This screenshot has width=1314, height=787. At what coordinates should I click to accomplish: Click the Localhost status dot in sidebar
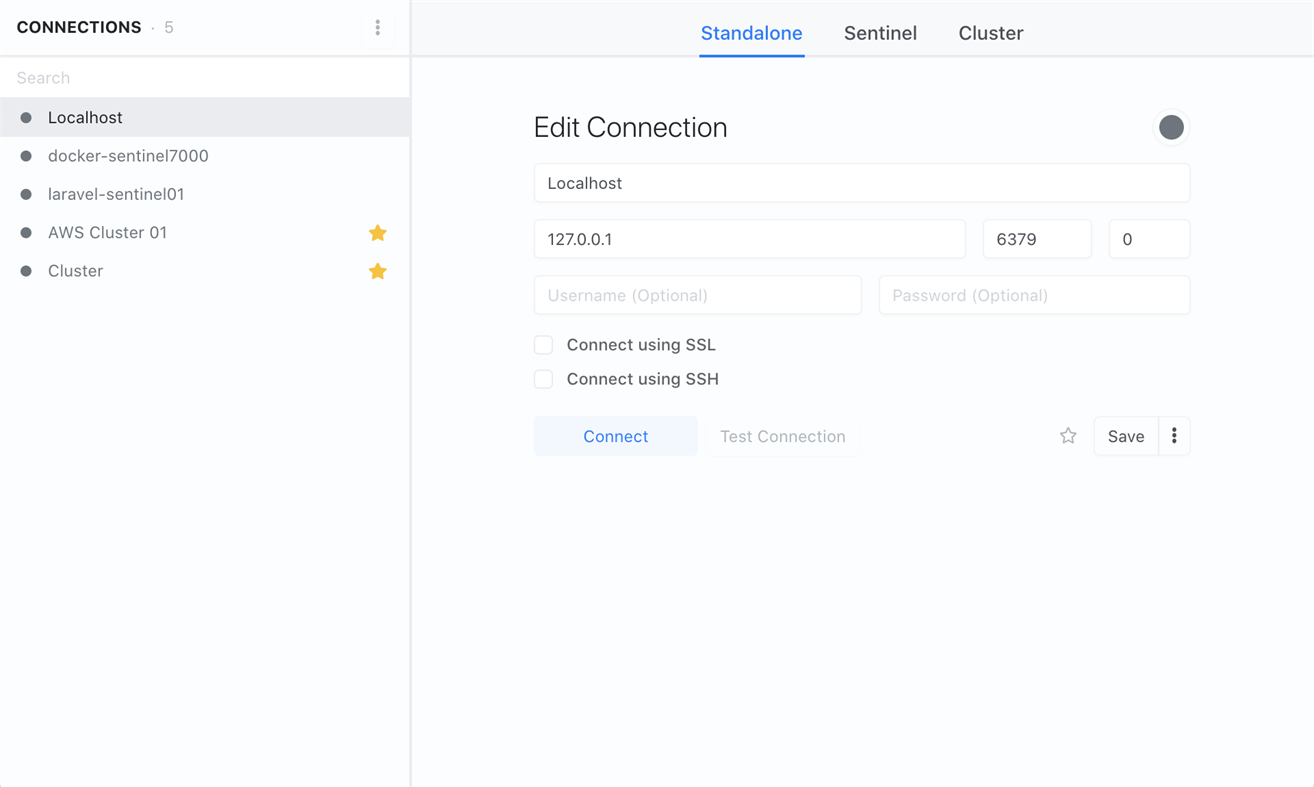point(26,118)
